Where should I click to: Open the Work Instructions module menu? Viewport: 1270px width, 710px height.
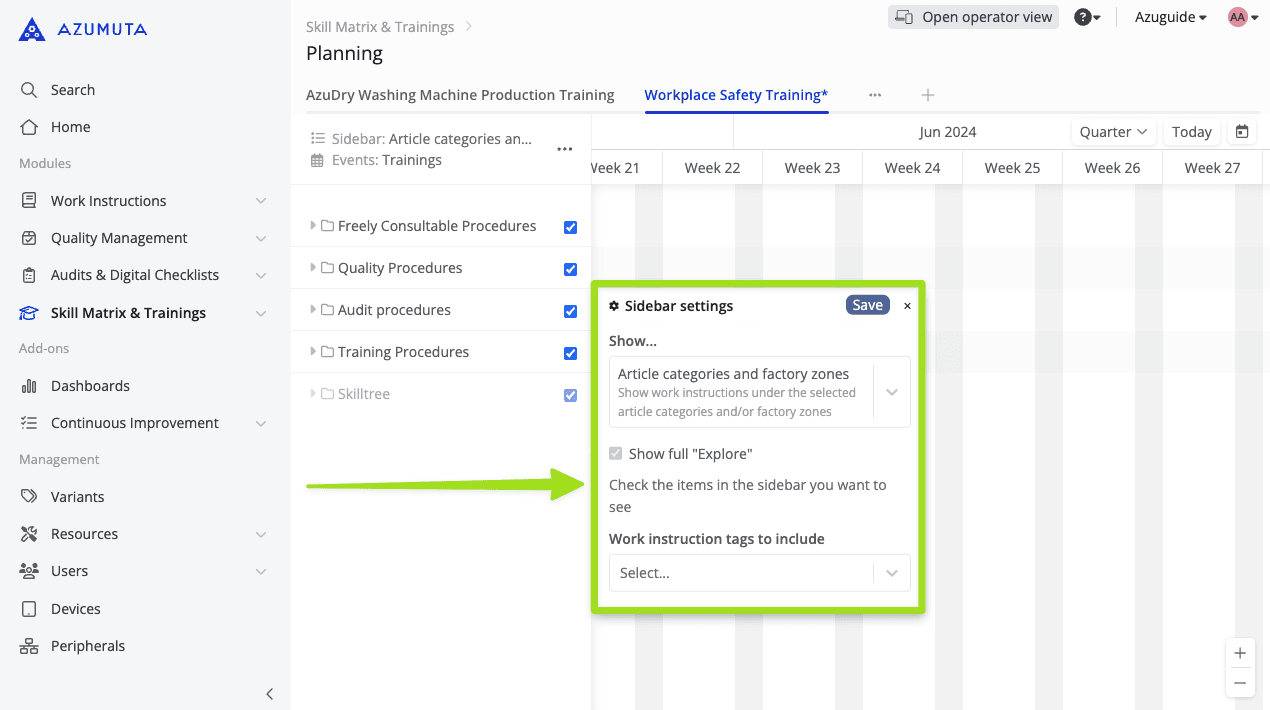click(x=108, y=201)
